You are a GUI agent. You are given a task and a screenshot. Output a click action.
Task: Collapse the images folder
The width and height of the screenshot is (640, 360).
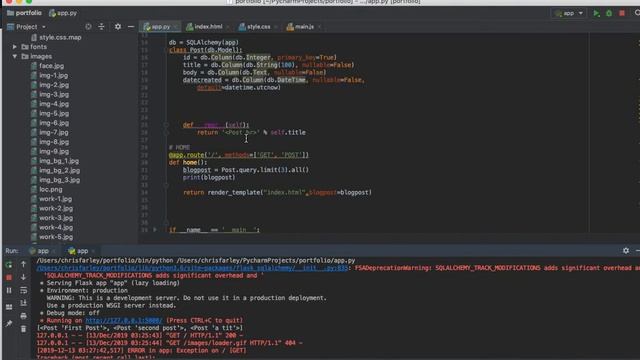coord(15,56)
